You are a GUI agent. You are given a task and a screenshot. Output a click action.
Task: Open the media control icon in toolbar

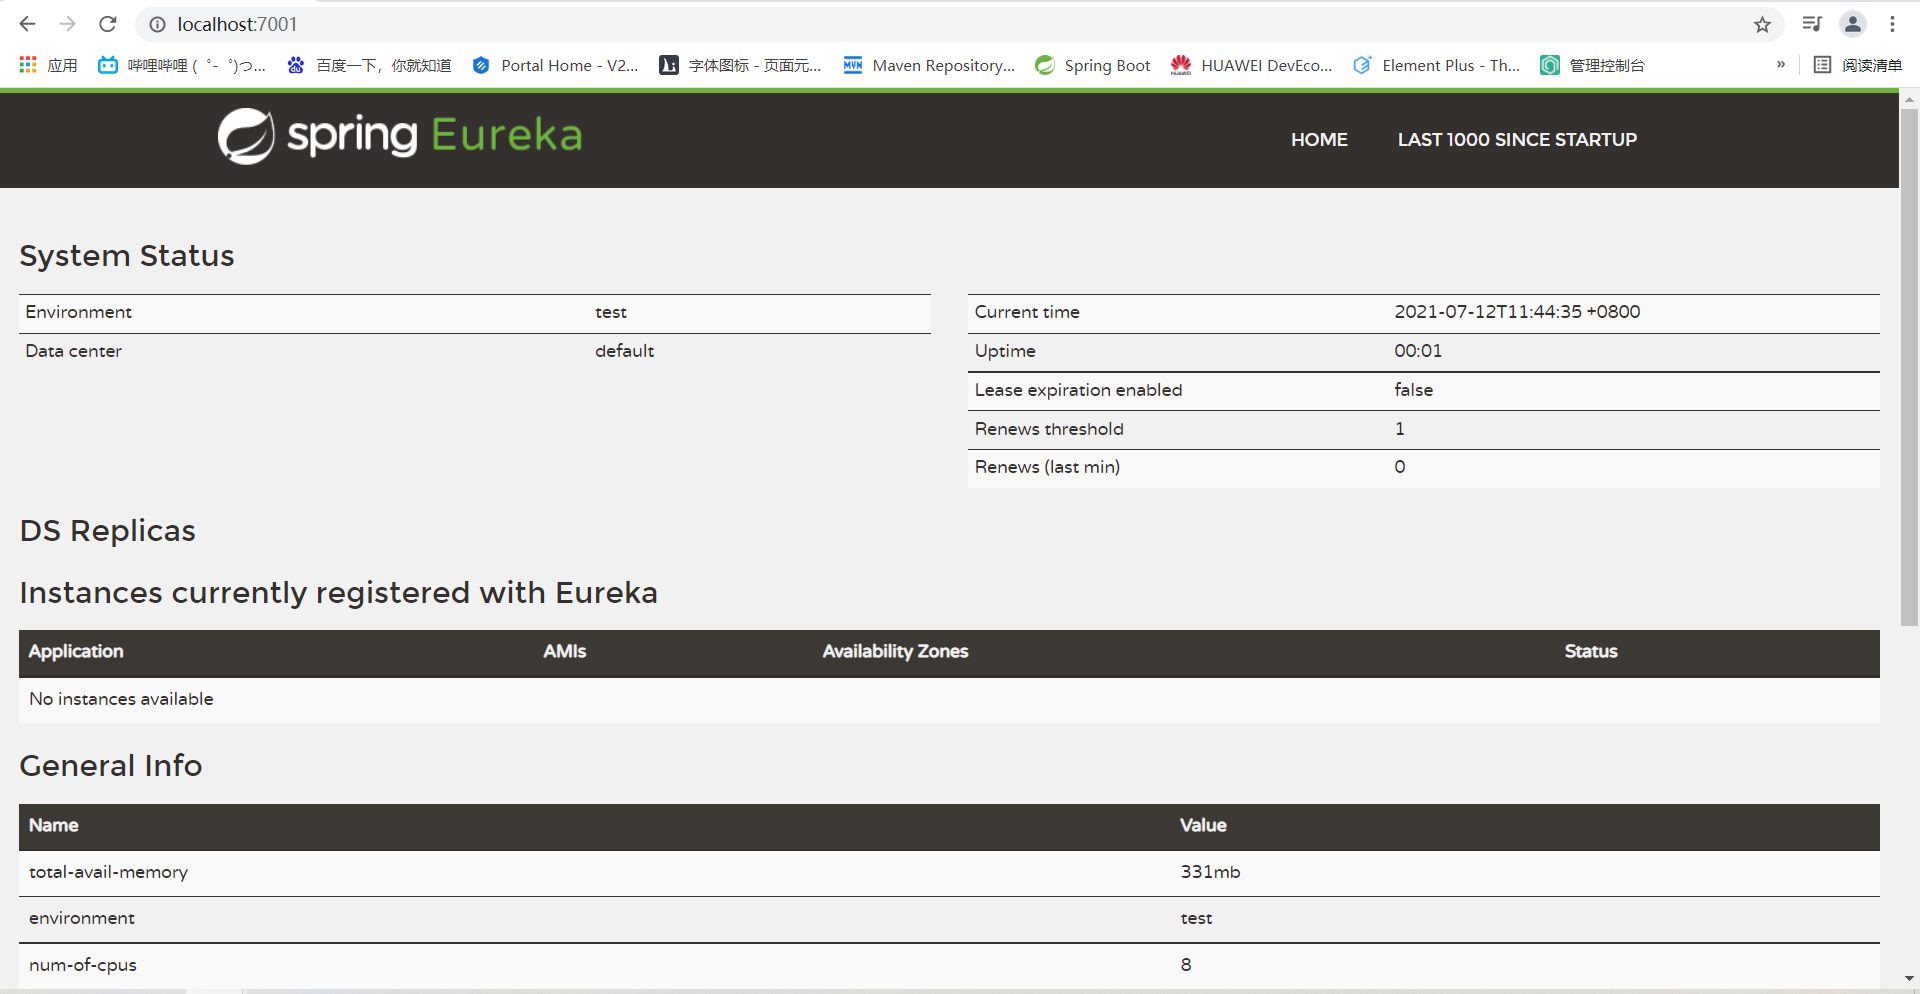1812,24
